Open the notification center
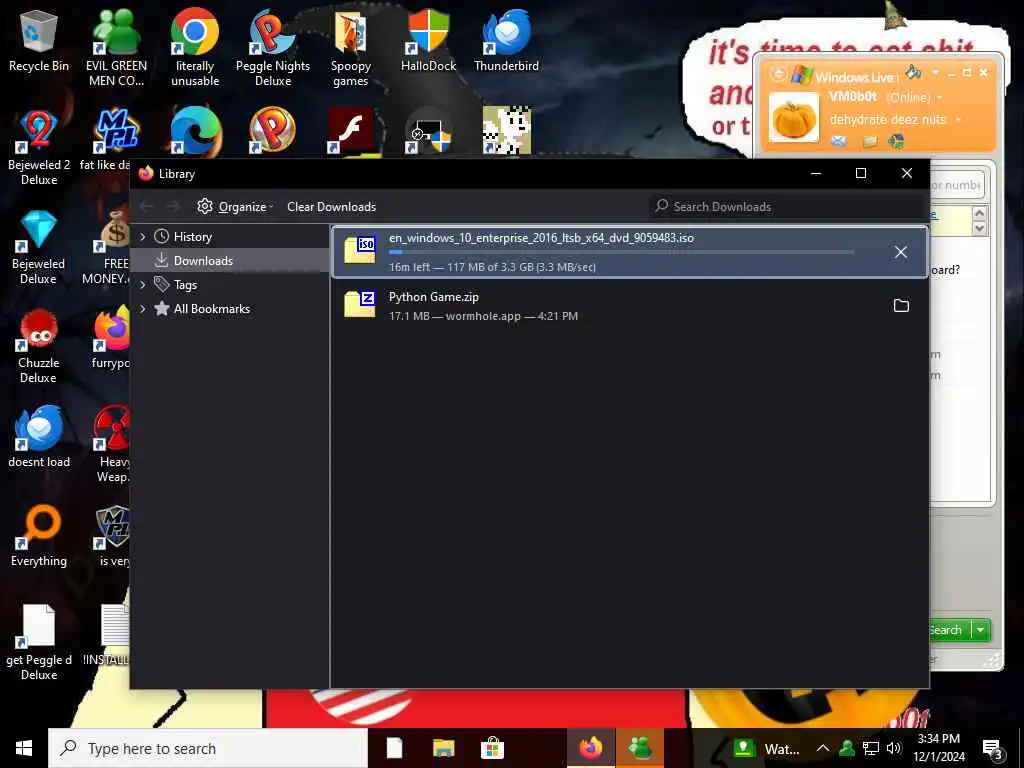 click(993, 749)
